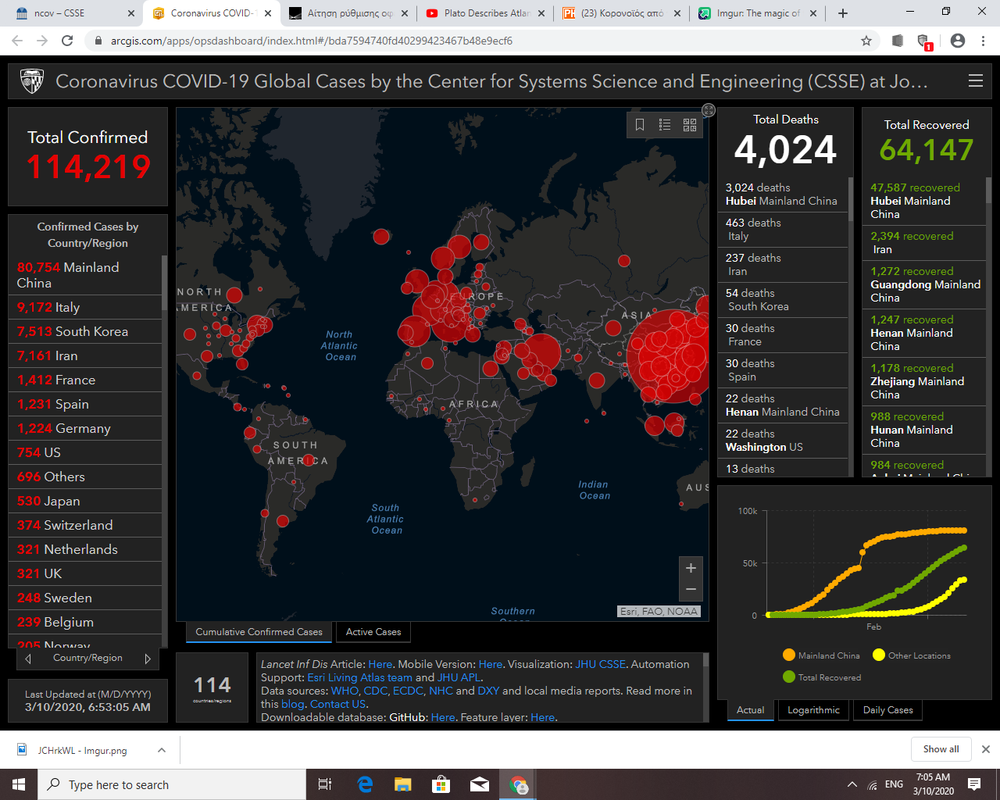Select 7,513 South Korea in country list

pyautogui.click(x=85, y=332)
